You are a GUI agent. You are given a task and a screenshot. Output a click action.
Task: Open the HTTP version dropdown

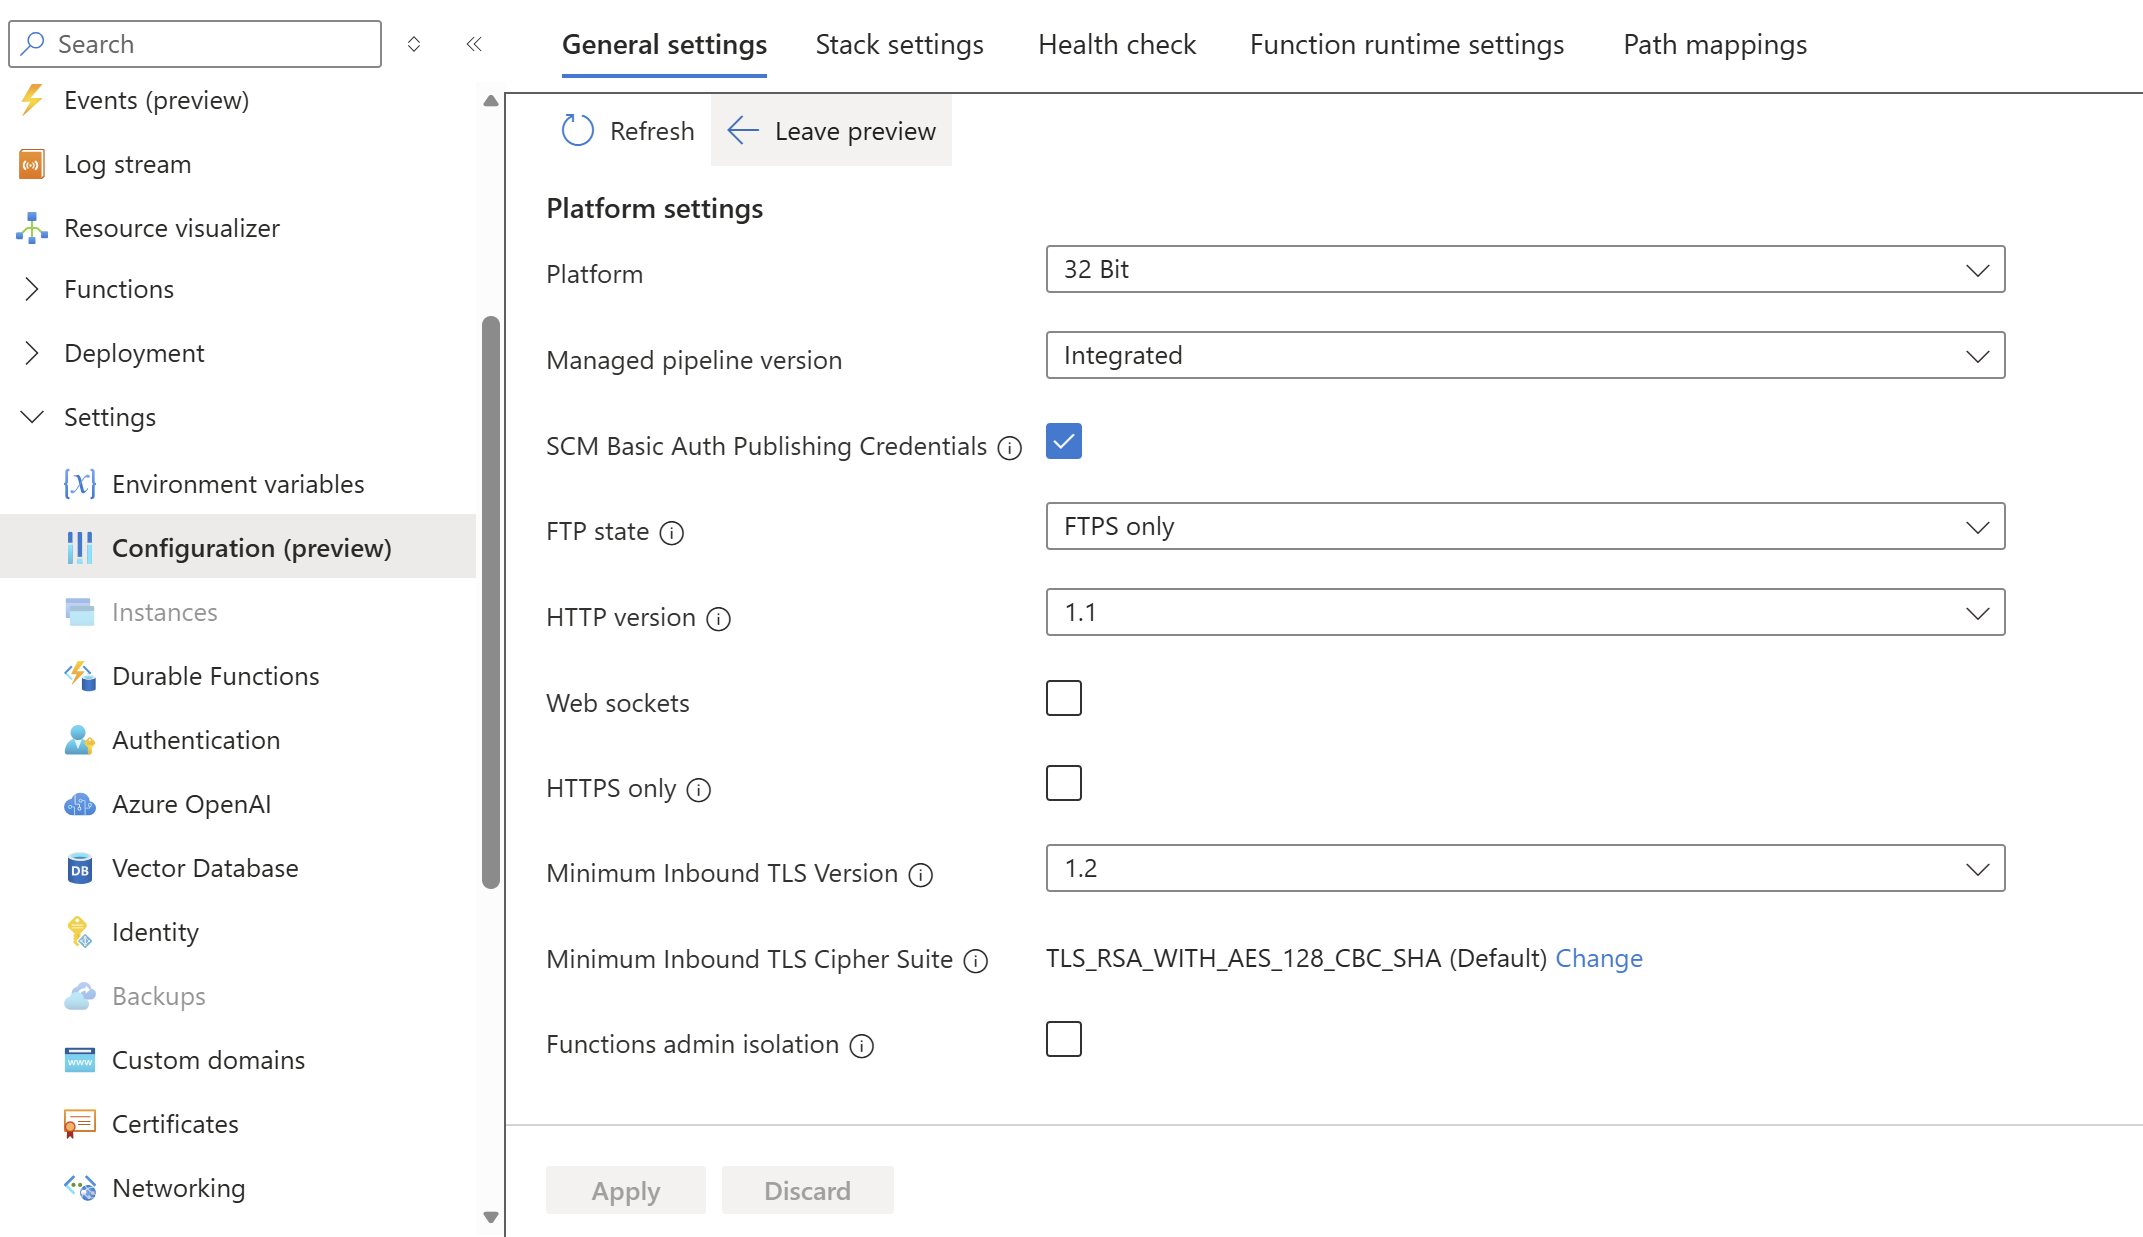(1525, 612)
